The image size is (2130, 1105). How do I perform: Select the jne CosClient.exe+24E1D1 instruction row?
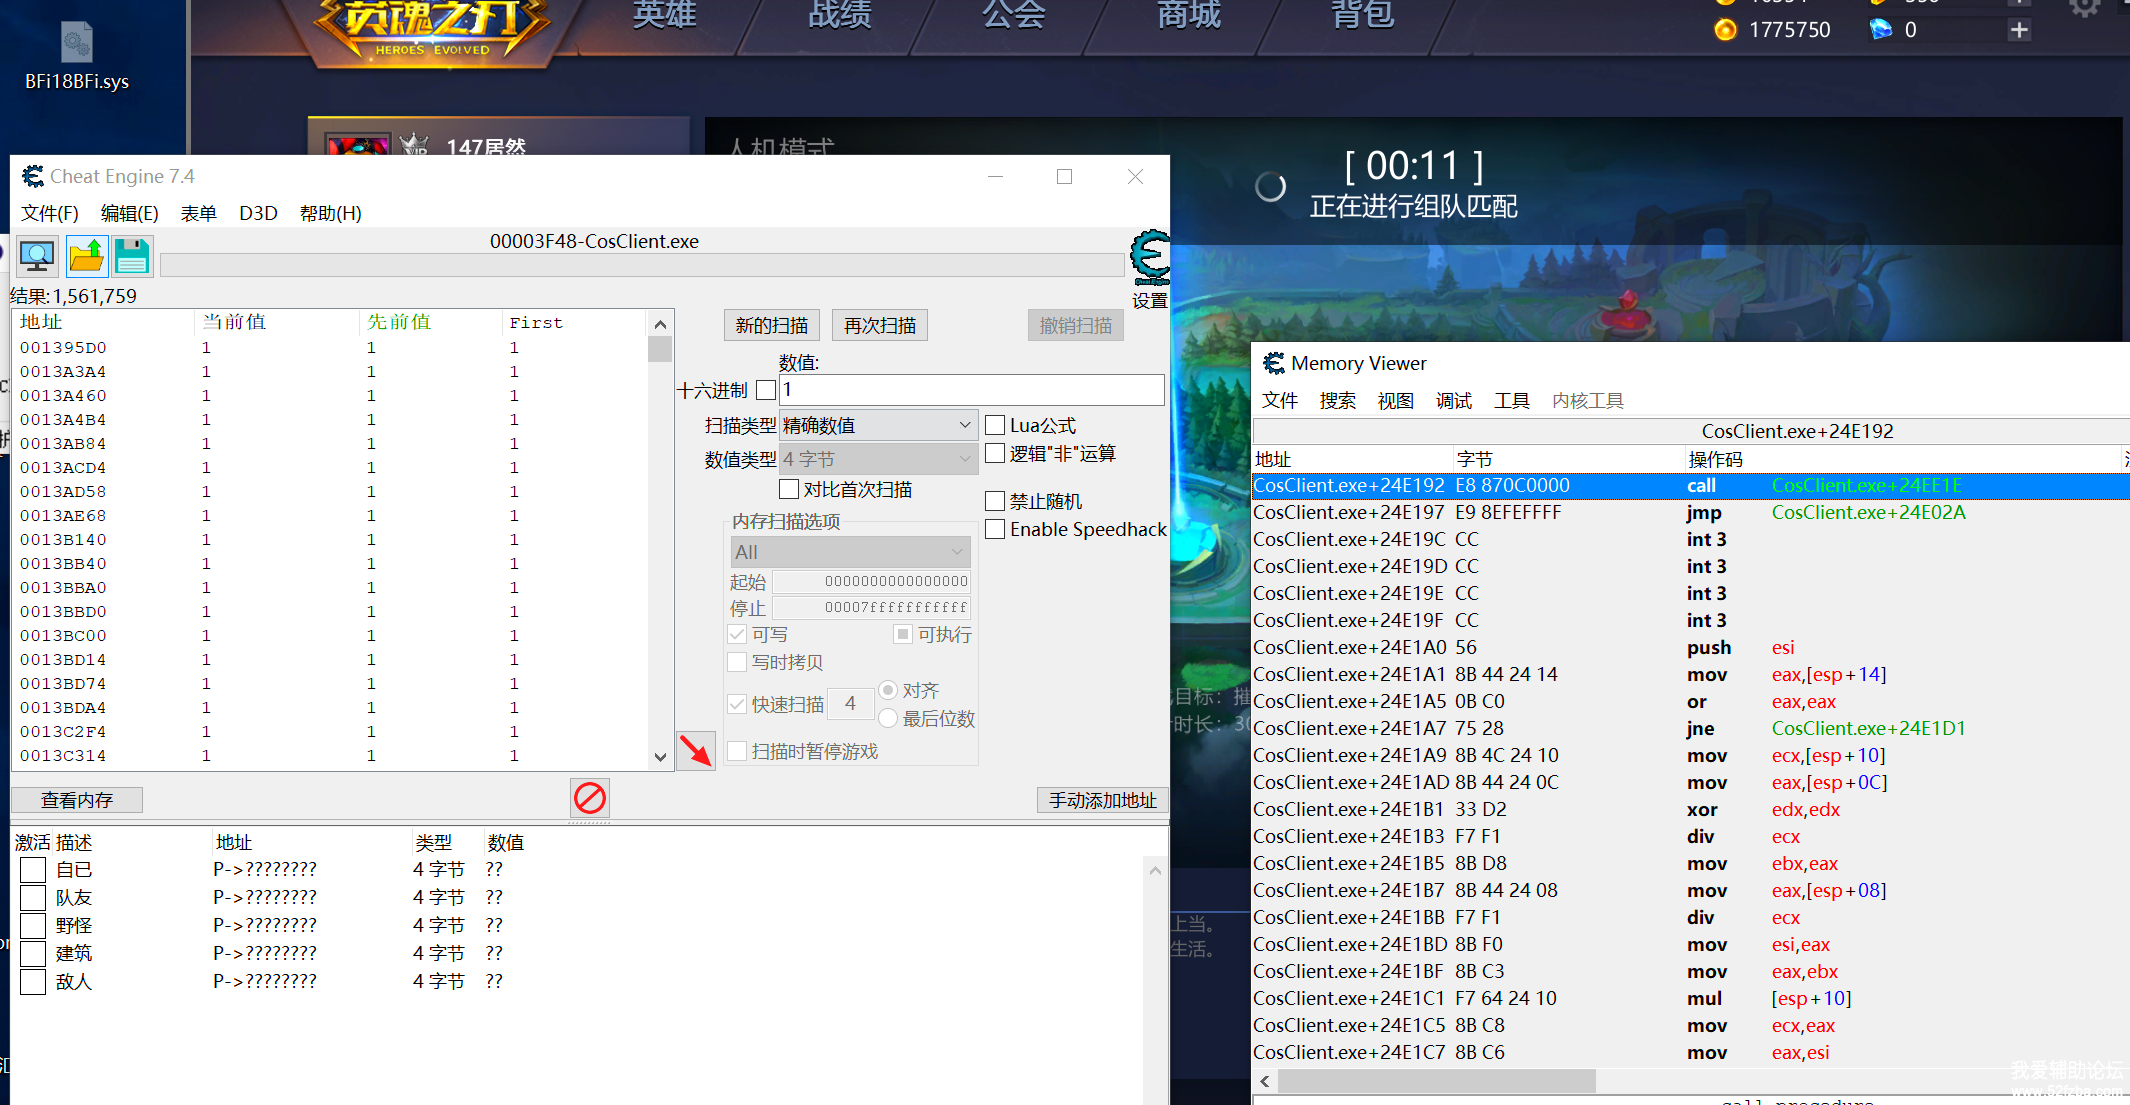tap(1690, 728)
